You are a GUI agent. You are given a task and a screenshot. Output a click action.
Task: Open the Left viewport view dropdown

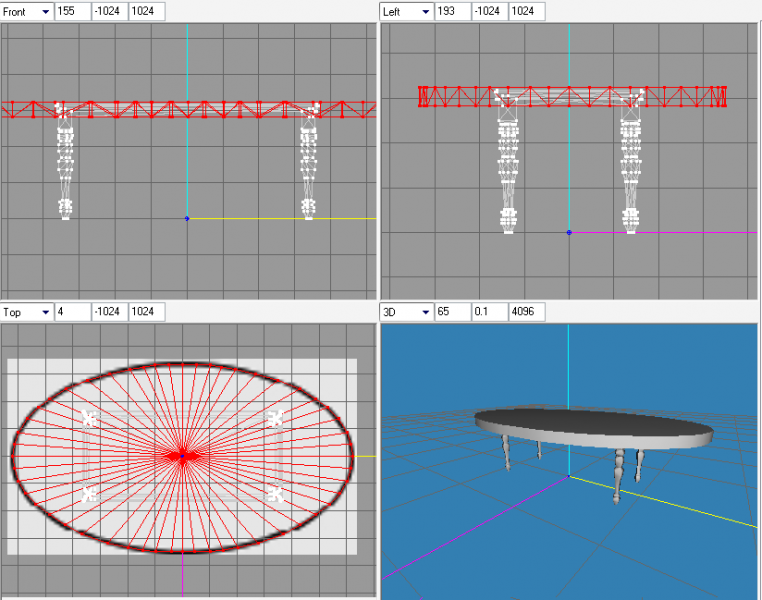424,11
